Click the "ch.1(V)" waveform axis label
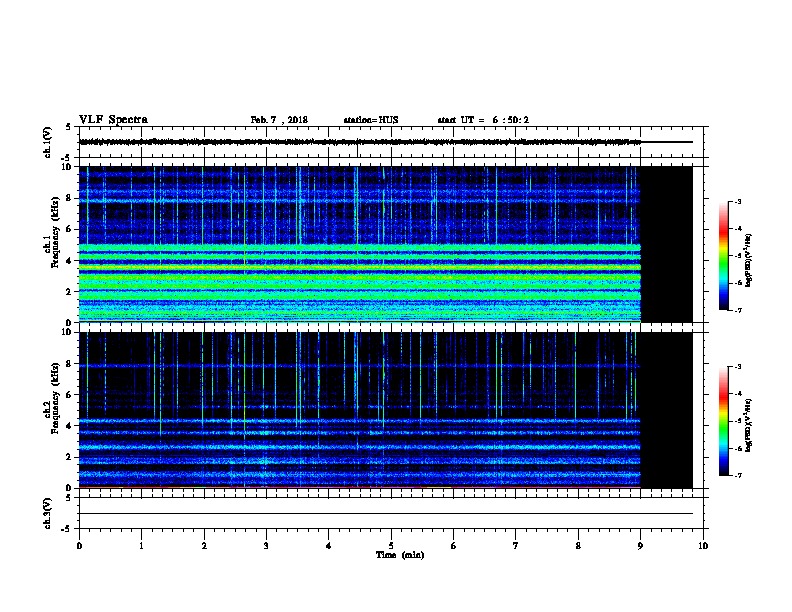Screen dimensions: 792x612 click(47, 142)
